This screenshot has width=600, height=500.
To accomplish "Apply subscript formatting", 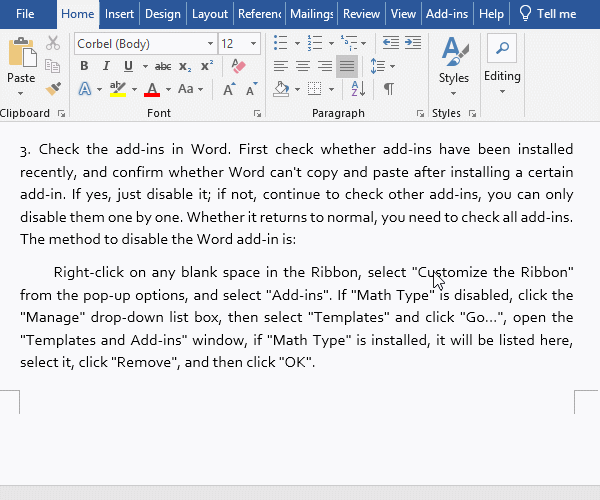I will click(x=184, y=66).
